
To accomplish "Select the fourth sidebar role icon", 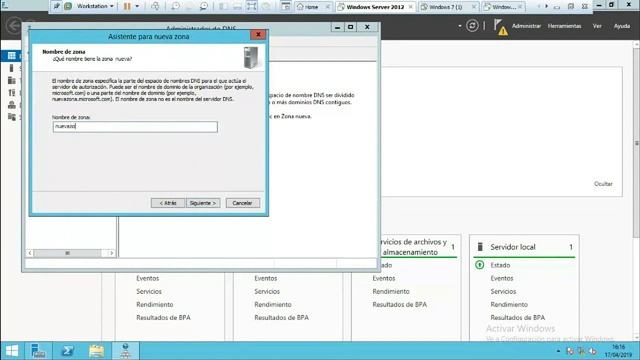I will [11, 93].
